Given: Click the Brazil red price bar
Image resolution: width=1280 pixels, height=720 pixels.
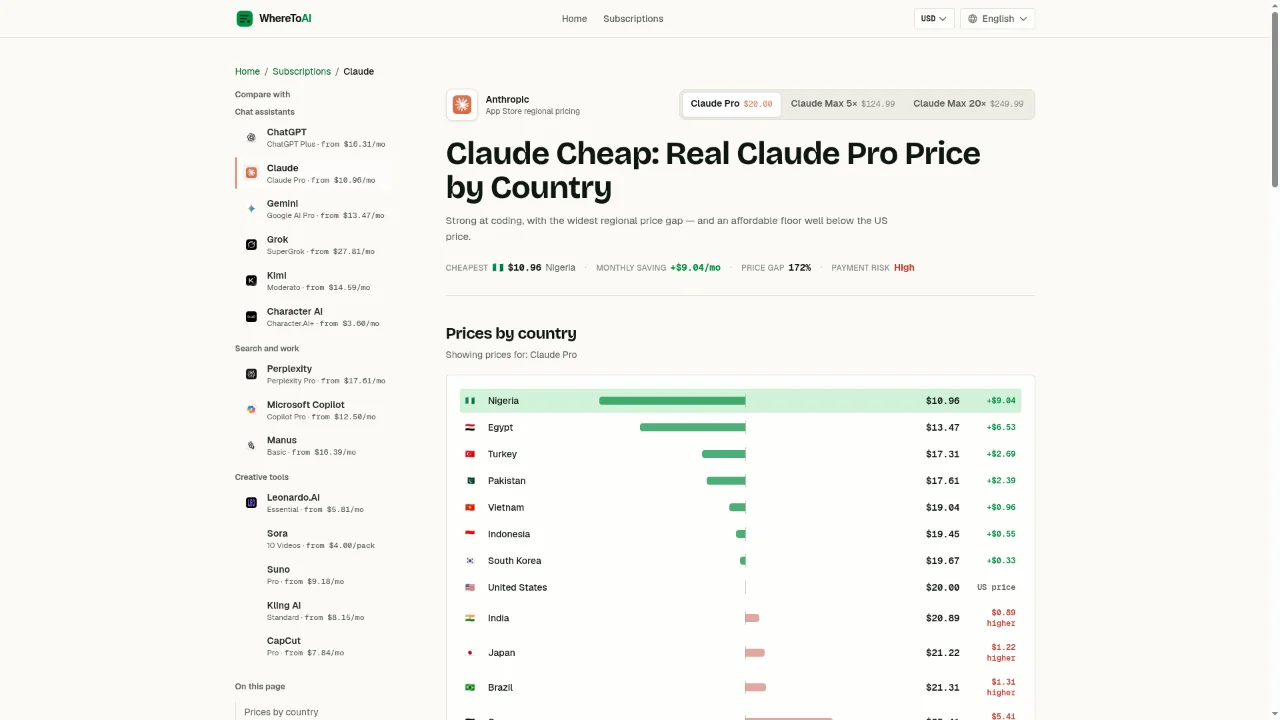Looking at the screenshot, I should click(x=756, y=687).
